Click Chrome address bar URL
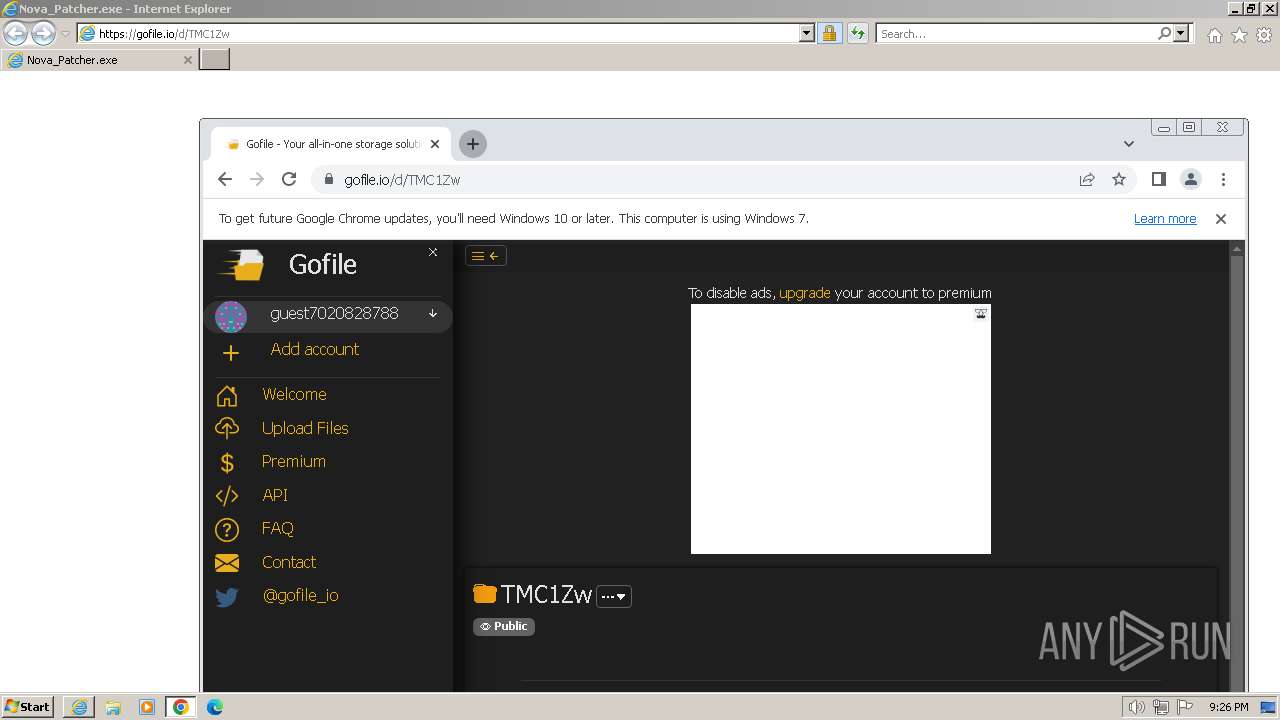 click(x=402, y=180)
